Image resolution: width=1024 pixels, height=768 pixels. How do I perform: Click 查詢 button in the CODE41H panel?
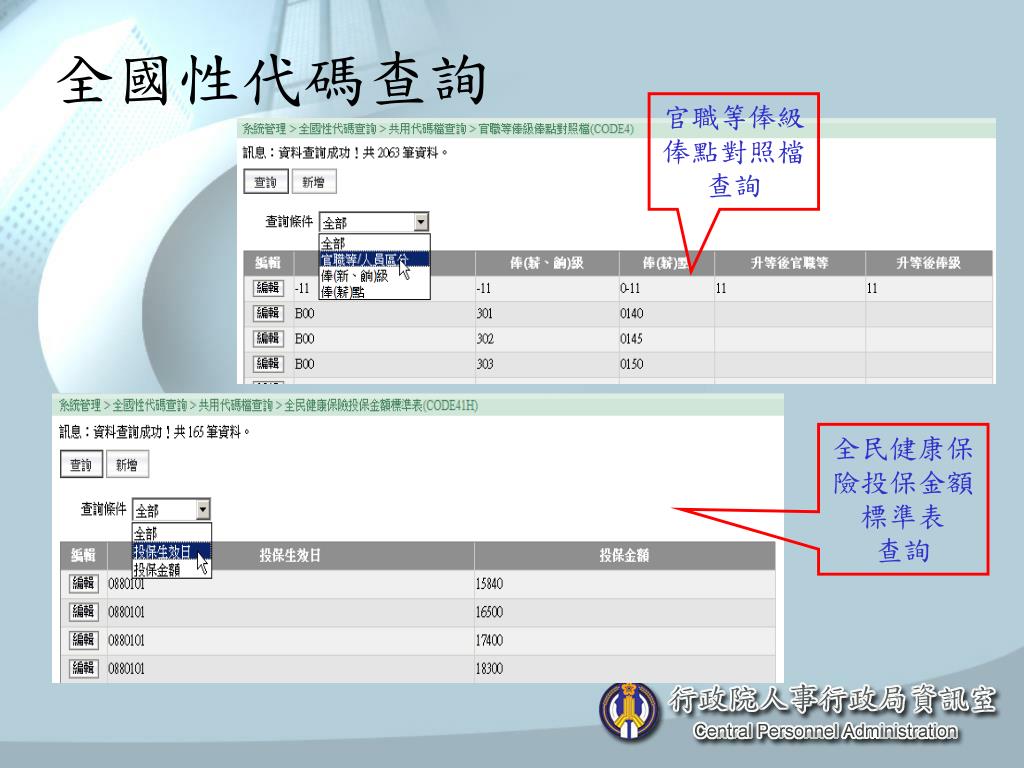81,465
